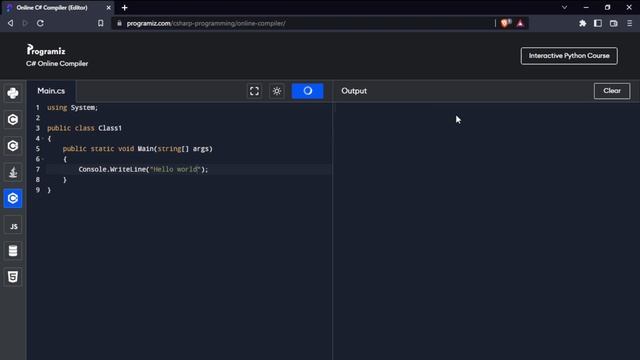Bookmark this page with the bookmark icon
This screenshot has width=640, height=360.
point(100,23)
